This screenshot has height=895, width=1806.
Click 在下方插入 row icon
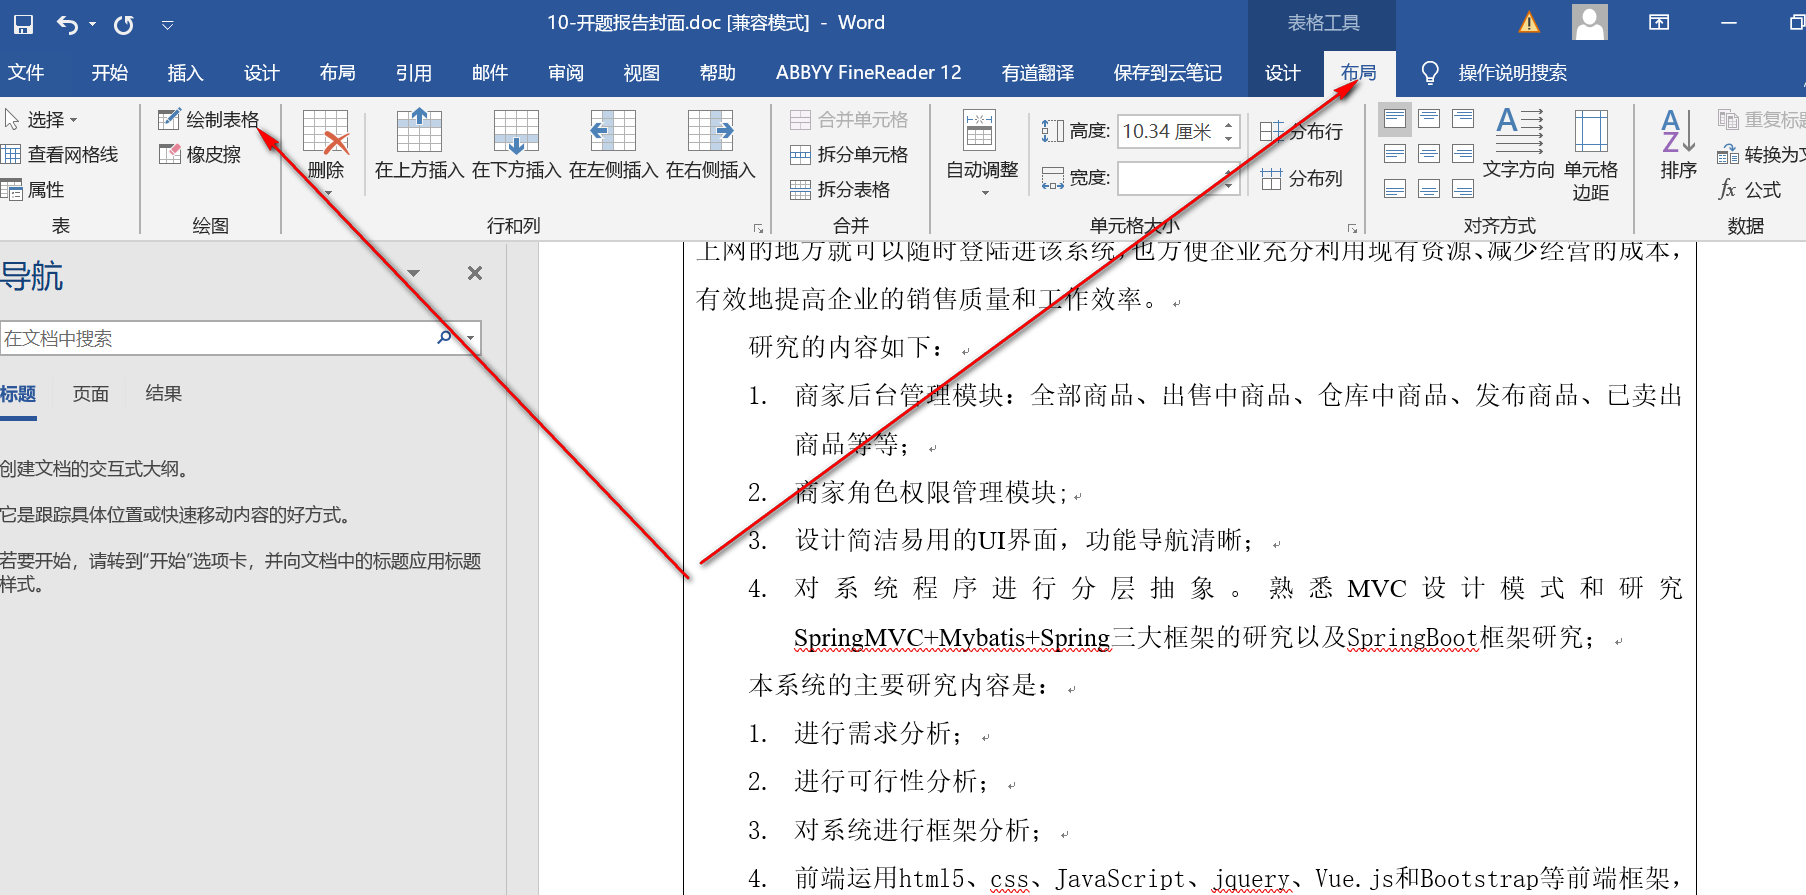click(516, 131)
